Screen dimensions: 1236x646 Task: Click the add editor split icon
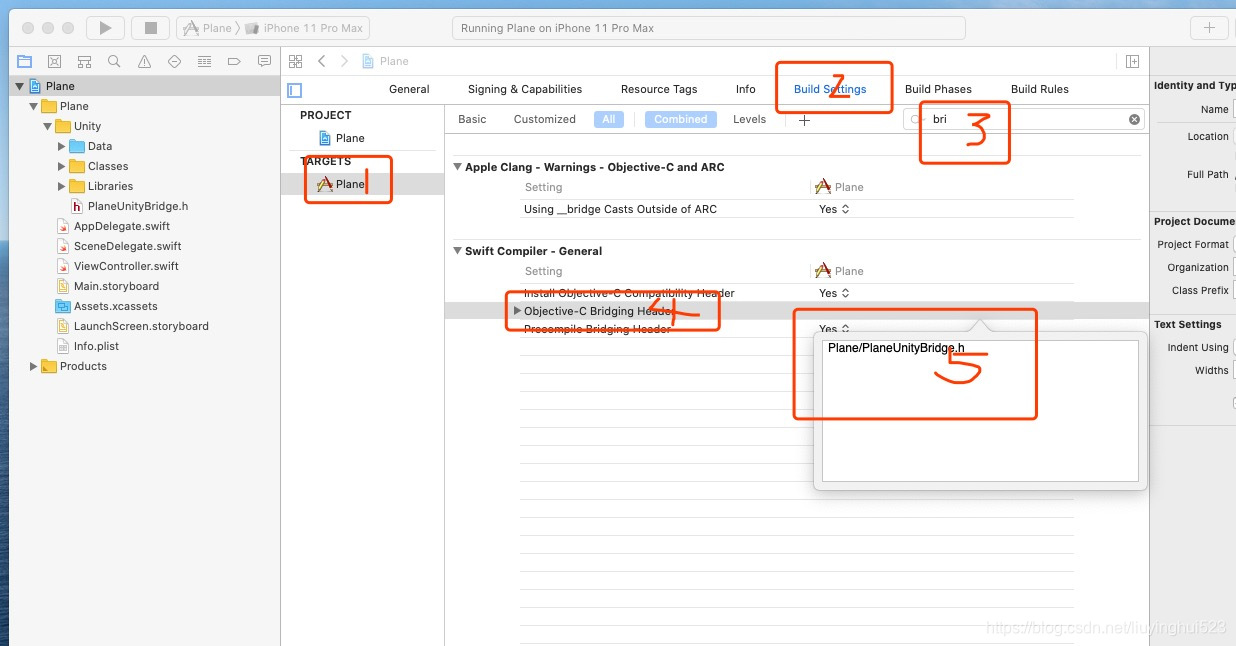(x=1132, y=61)
